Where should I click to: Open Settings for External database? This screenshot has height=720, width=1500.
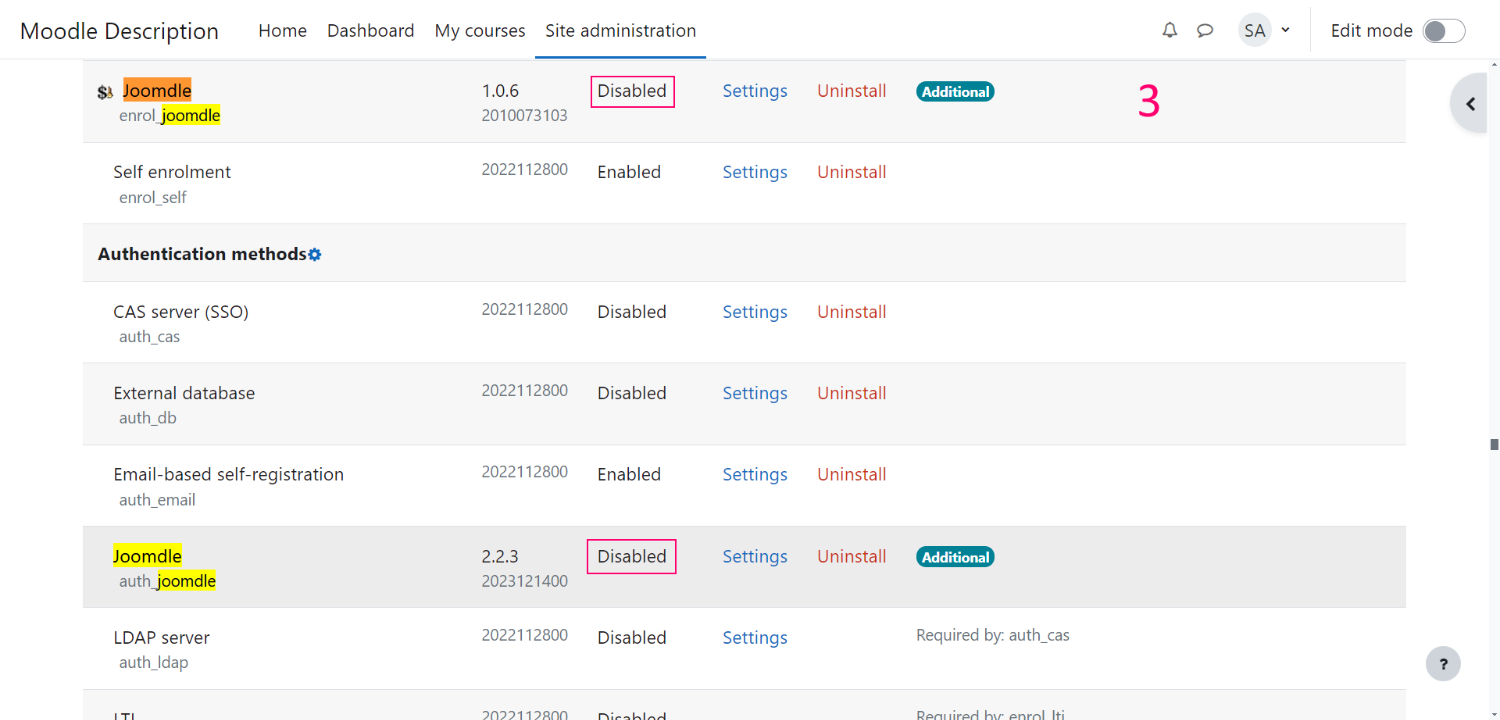(755, 393)
